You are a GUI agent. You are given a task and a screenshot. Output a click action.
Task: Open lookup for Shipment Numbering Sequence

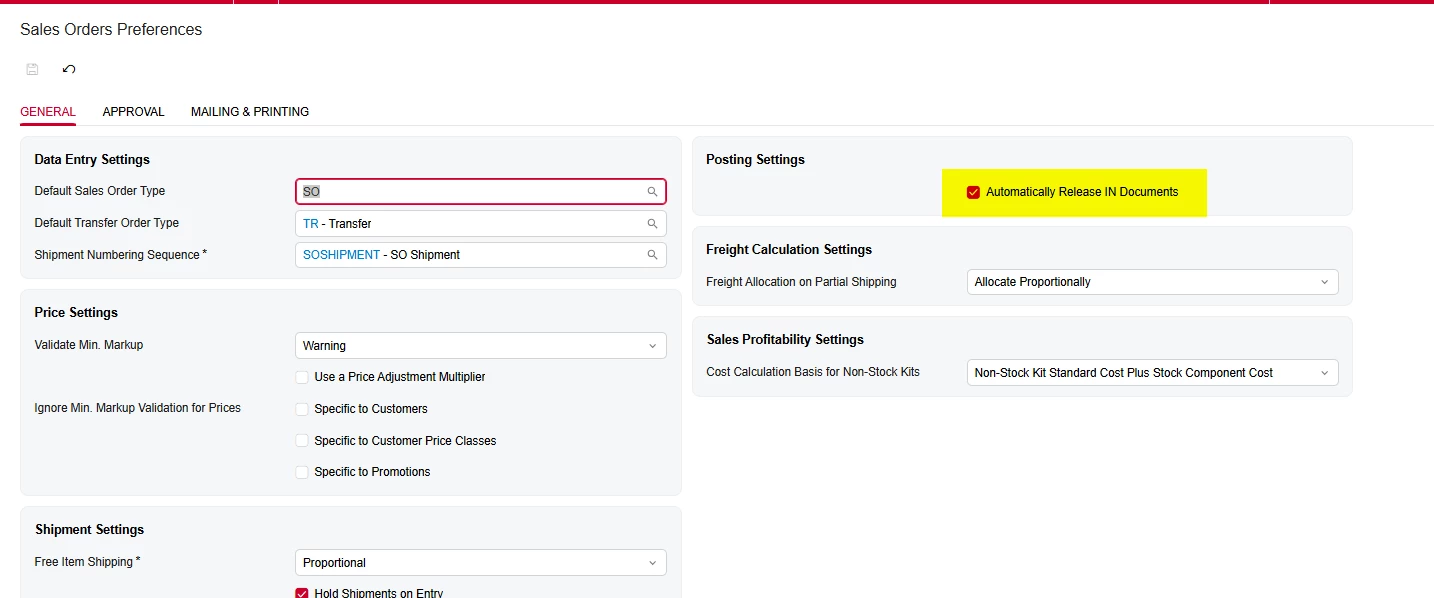point(652,255)
